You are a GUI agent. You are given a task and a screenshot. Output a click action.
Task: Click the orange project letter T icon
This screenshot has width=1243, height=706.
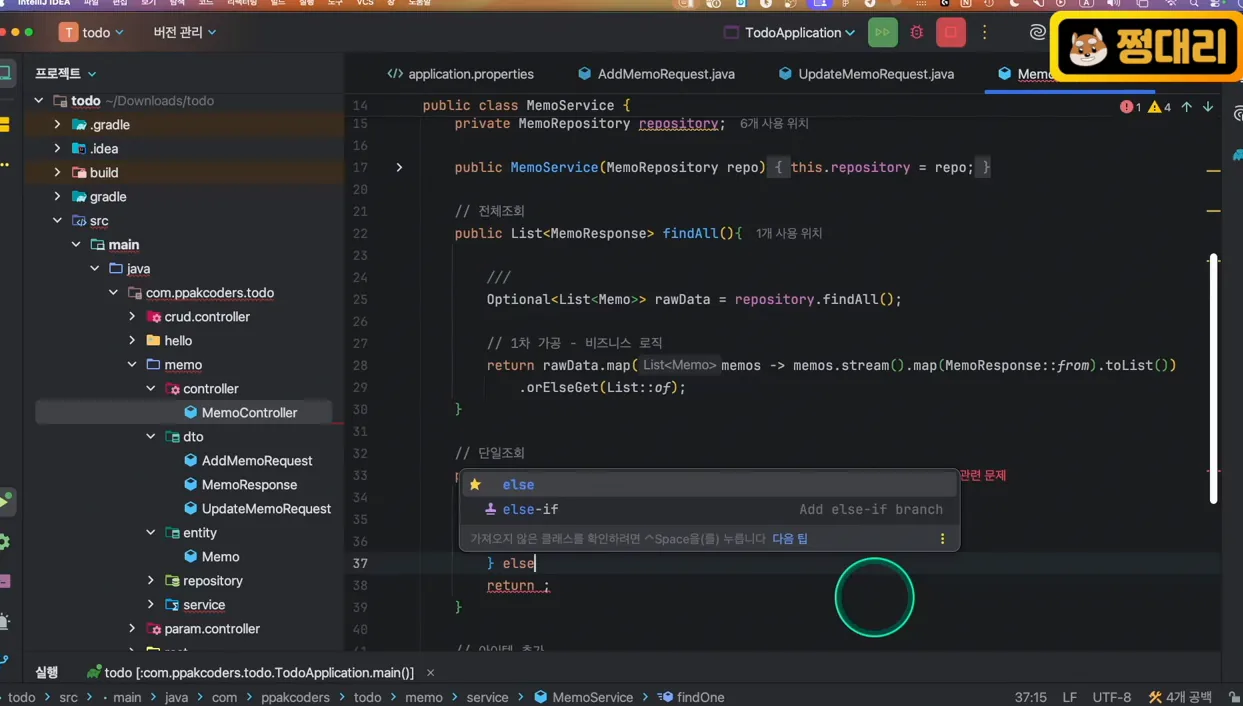tap(68, 33)
